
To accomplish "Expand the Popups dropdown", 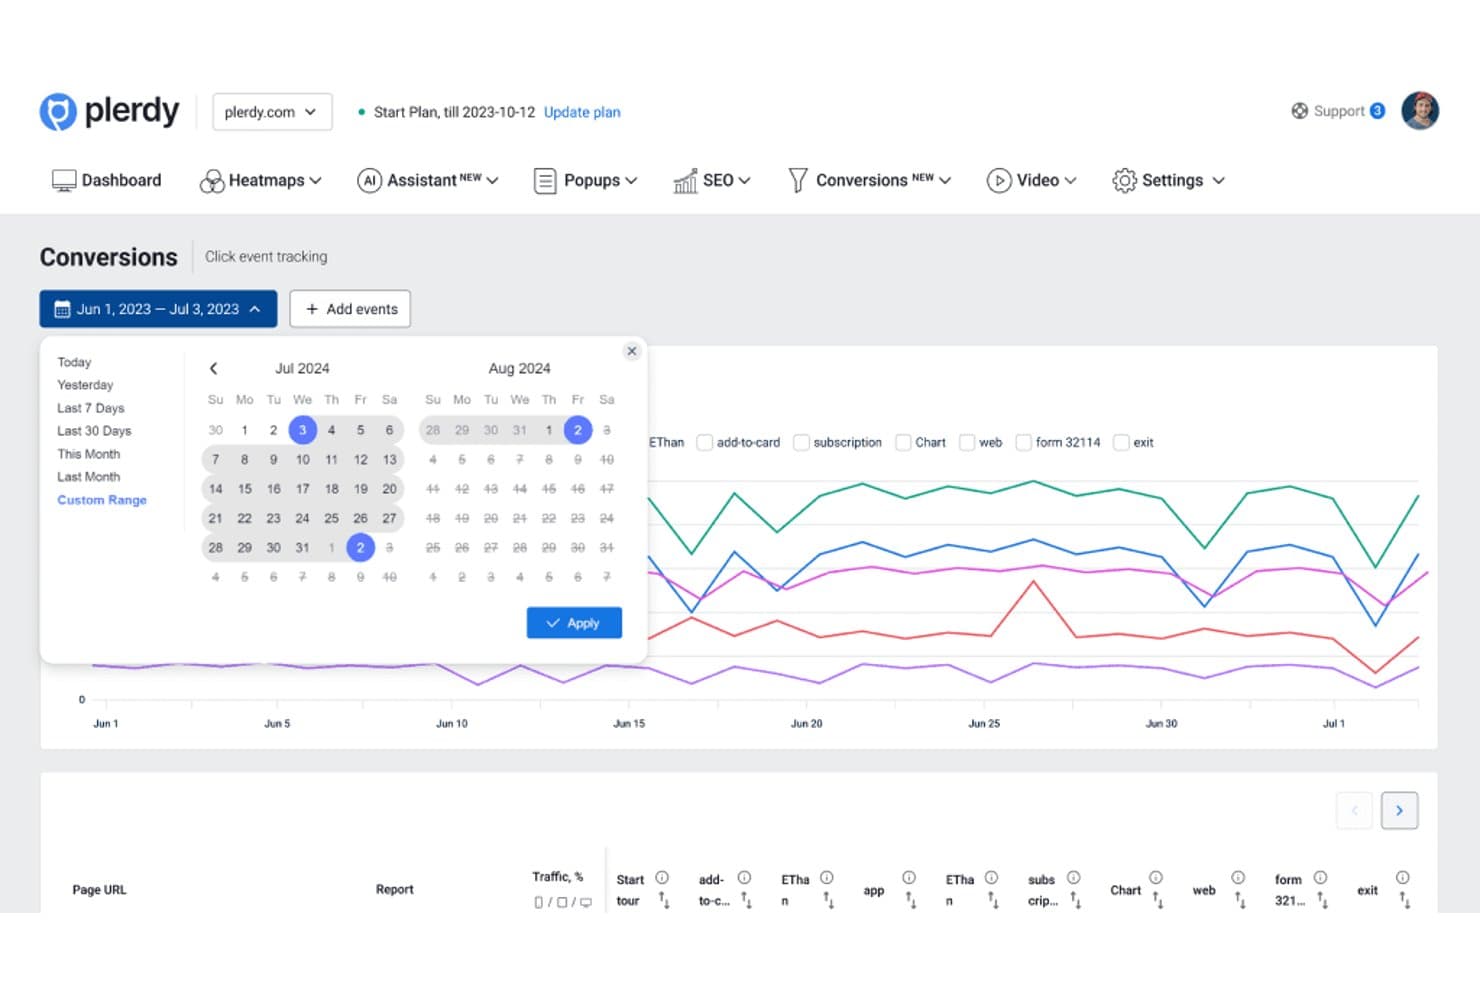I will 585,180.
